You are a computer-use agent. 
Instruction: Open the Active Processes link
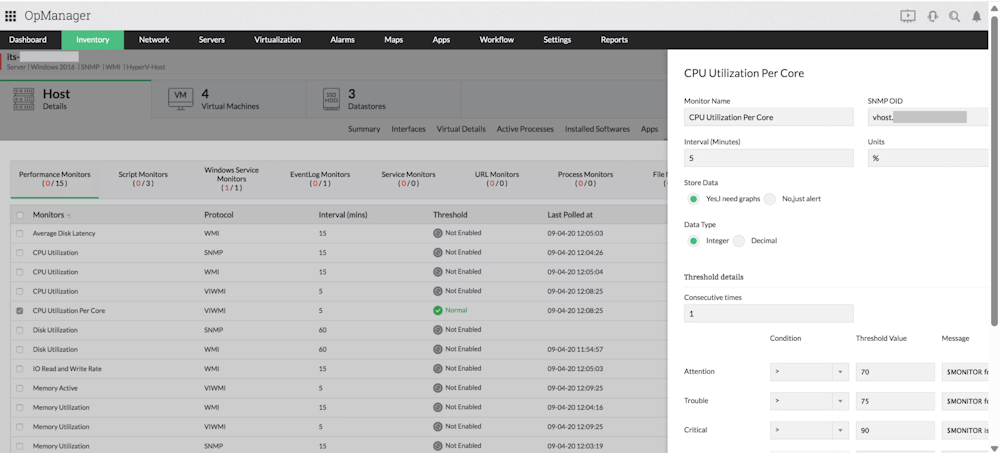pyautogui.click(x=525, y=129)
